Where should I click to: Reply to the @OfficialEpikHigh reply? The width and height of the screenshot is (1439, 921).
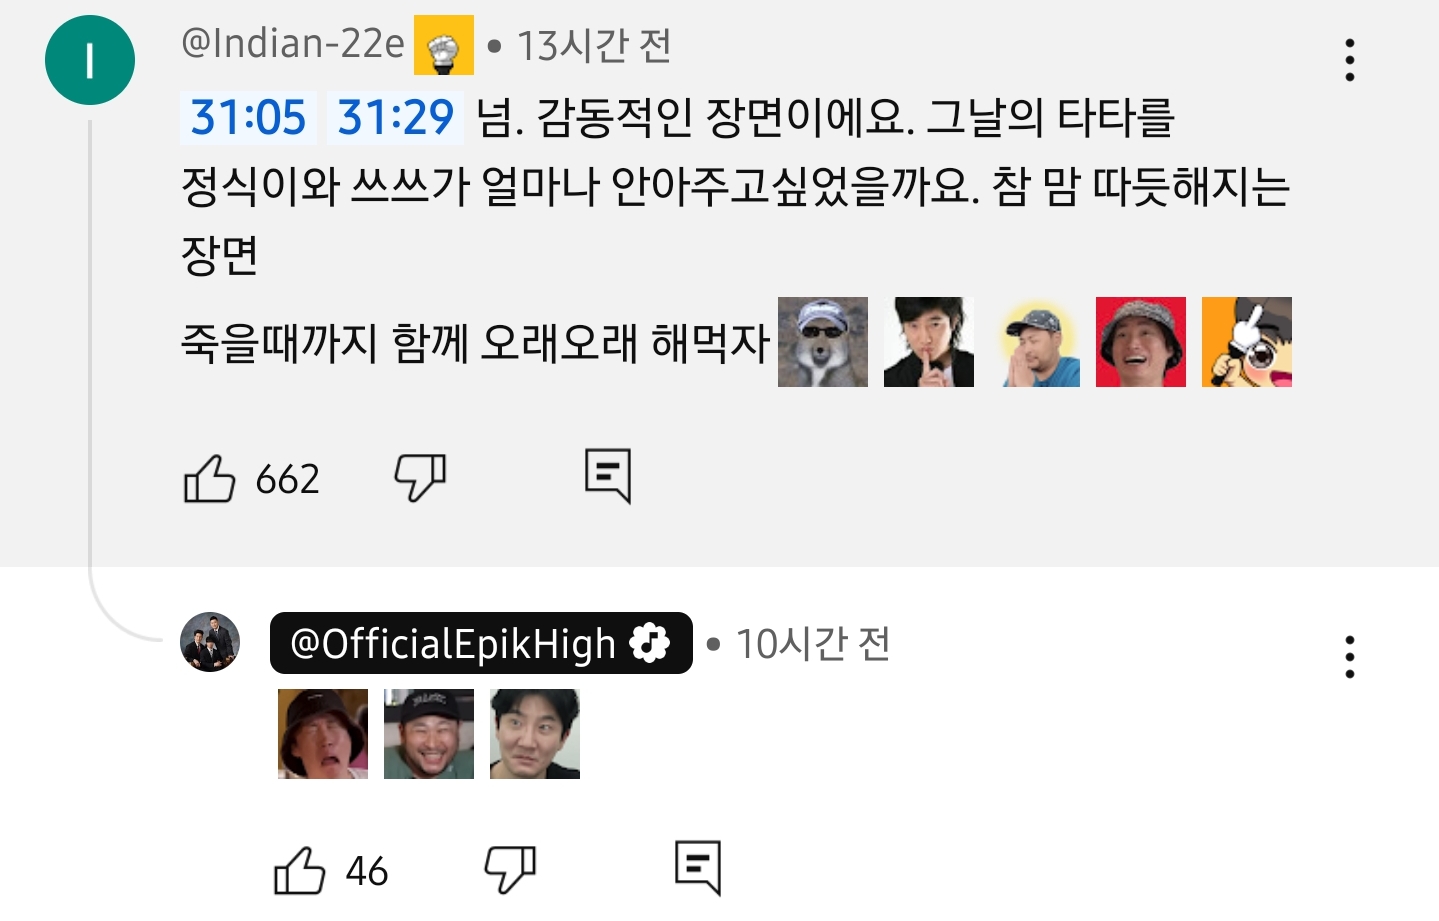coord(698,867)
